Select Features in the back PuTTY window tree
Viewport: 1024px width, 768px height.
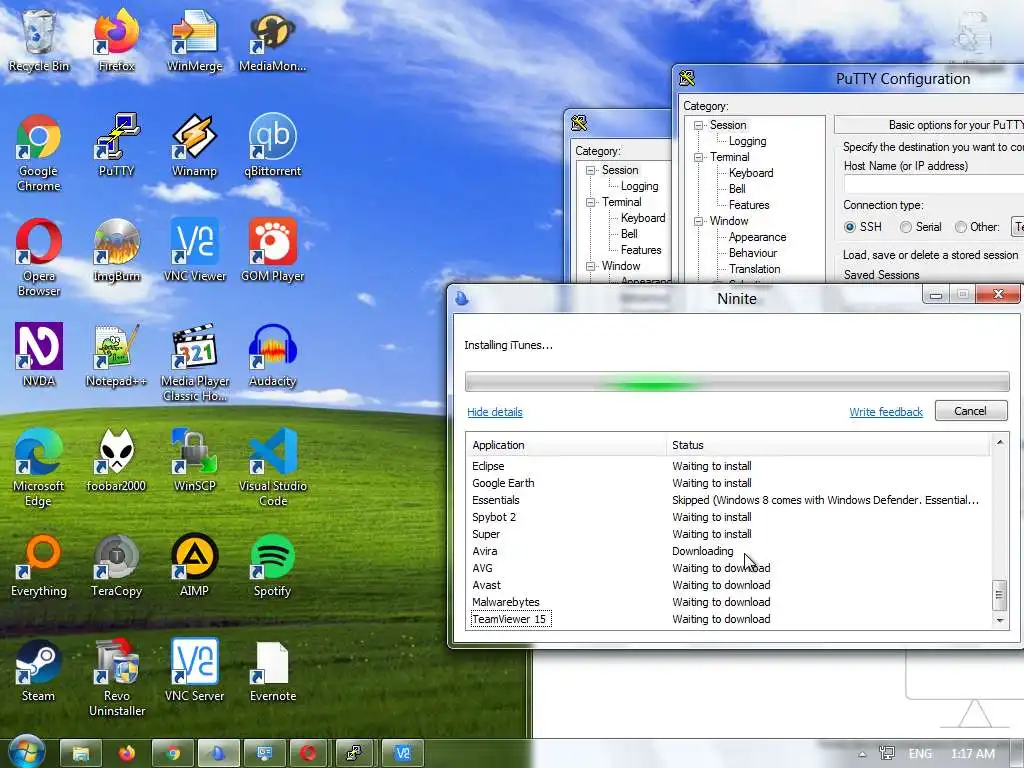641,250
